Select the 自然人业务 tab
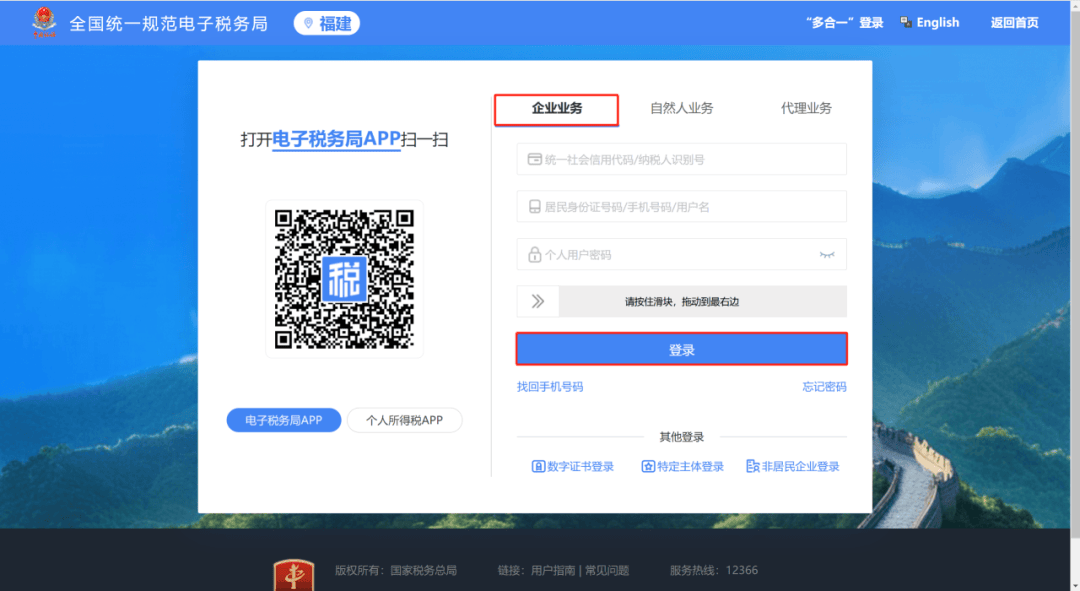The height and width of the screenshot is (591, 1080). (x=681, y=108)
